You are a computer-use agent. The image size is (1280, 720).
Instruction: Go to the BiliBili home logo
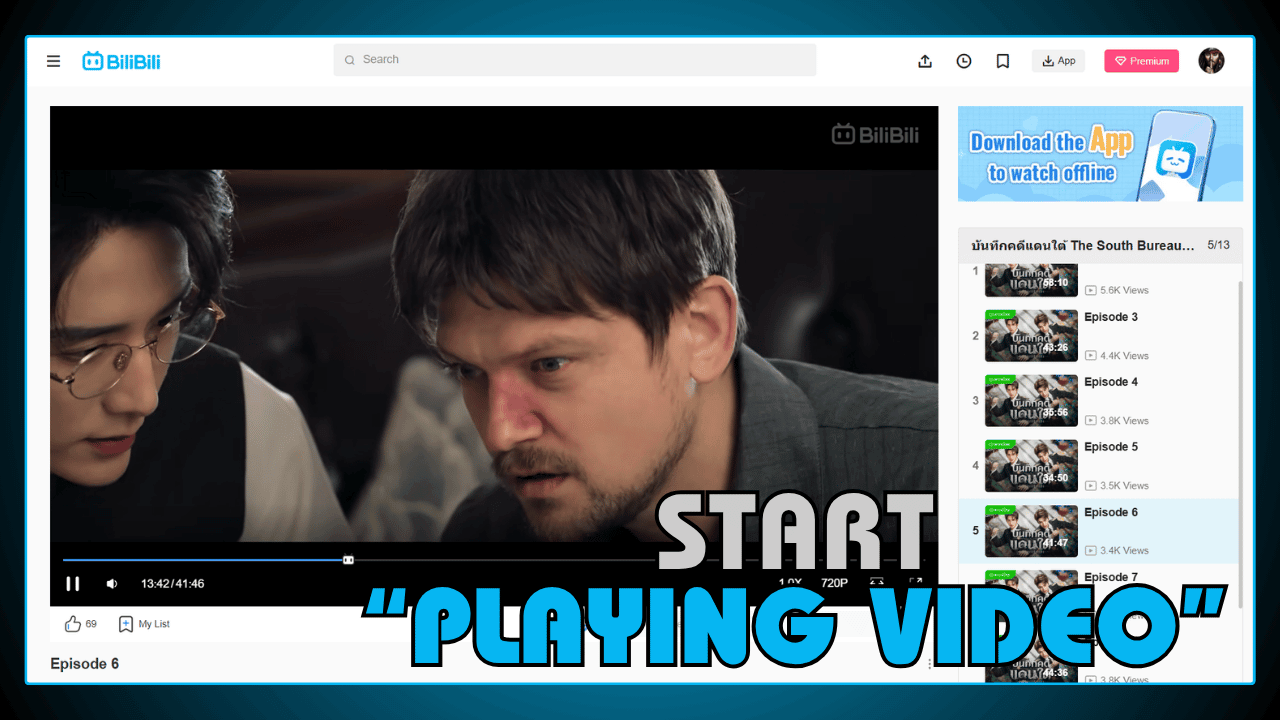(x=121, y=61)
